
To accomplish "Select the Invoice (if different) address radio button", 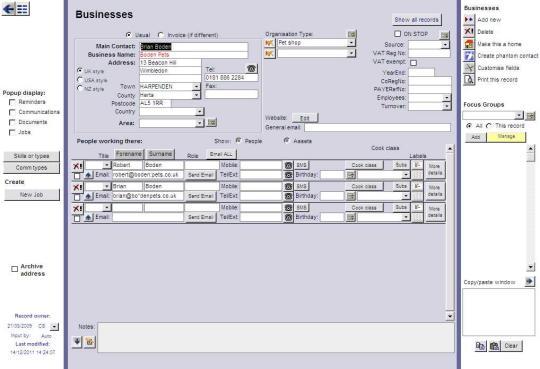I will pos(161,35).
